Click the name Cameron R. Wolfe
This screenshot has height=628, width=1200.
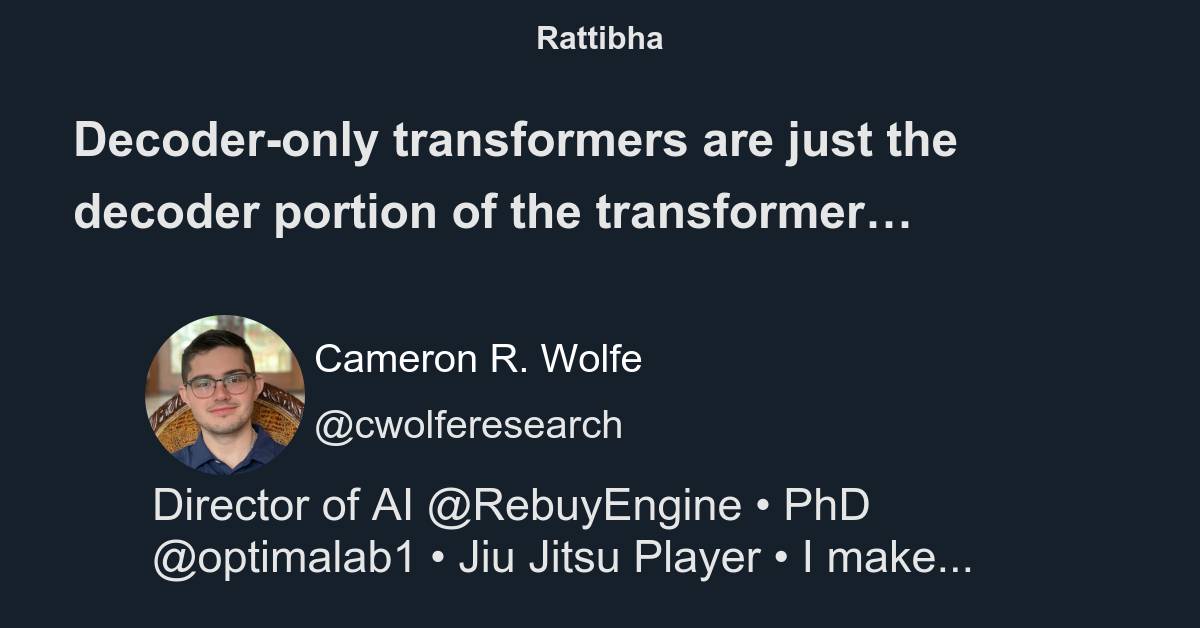[x=478, y=359]
